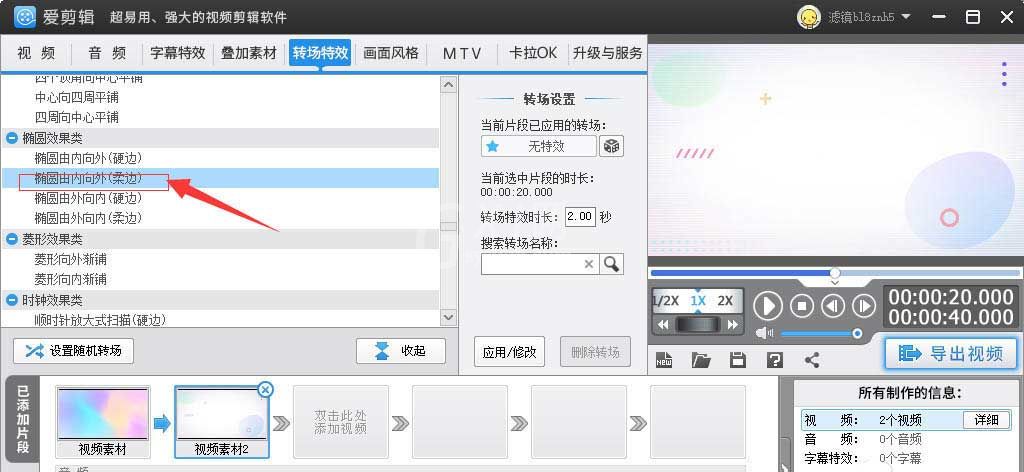
Task: Click the transition list scroll-down arrow
Action: [x=449, y=317]
